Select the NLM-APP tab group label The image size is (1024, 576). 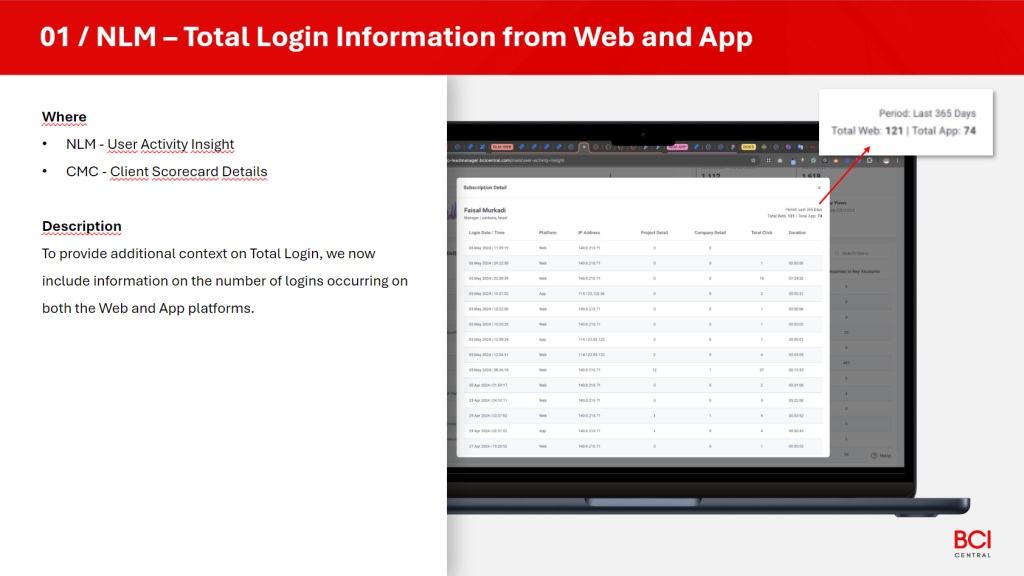click(677, 147)
